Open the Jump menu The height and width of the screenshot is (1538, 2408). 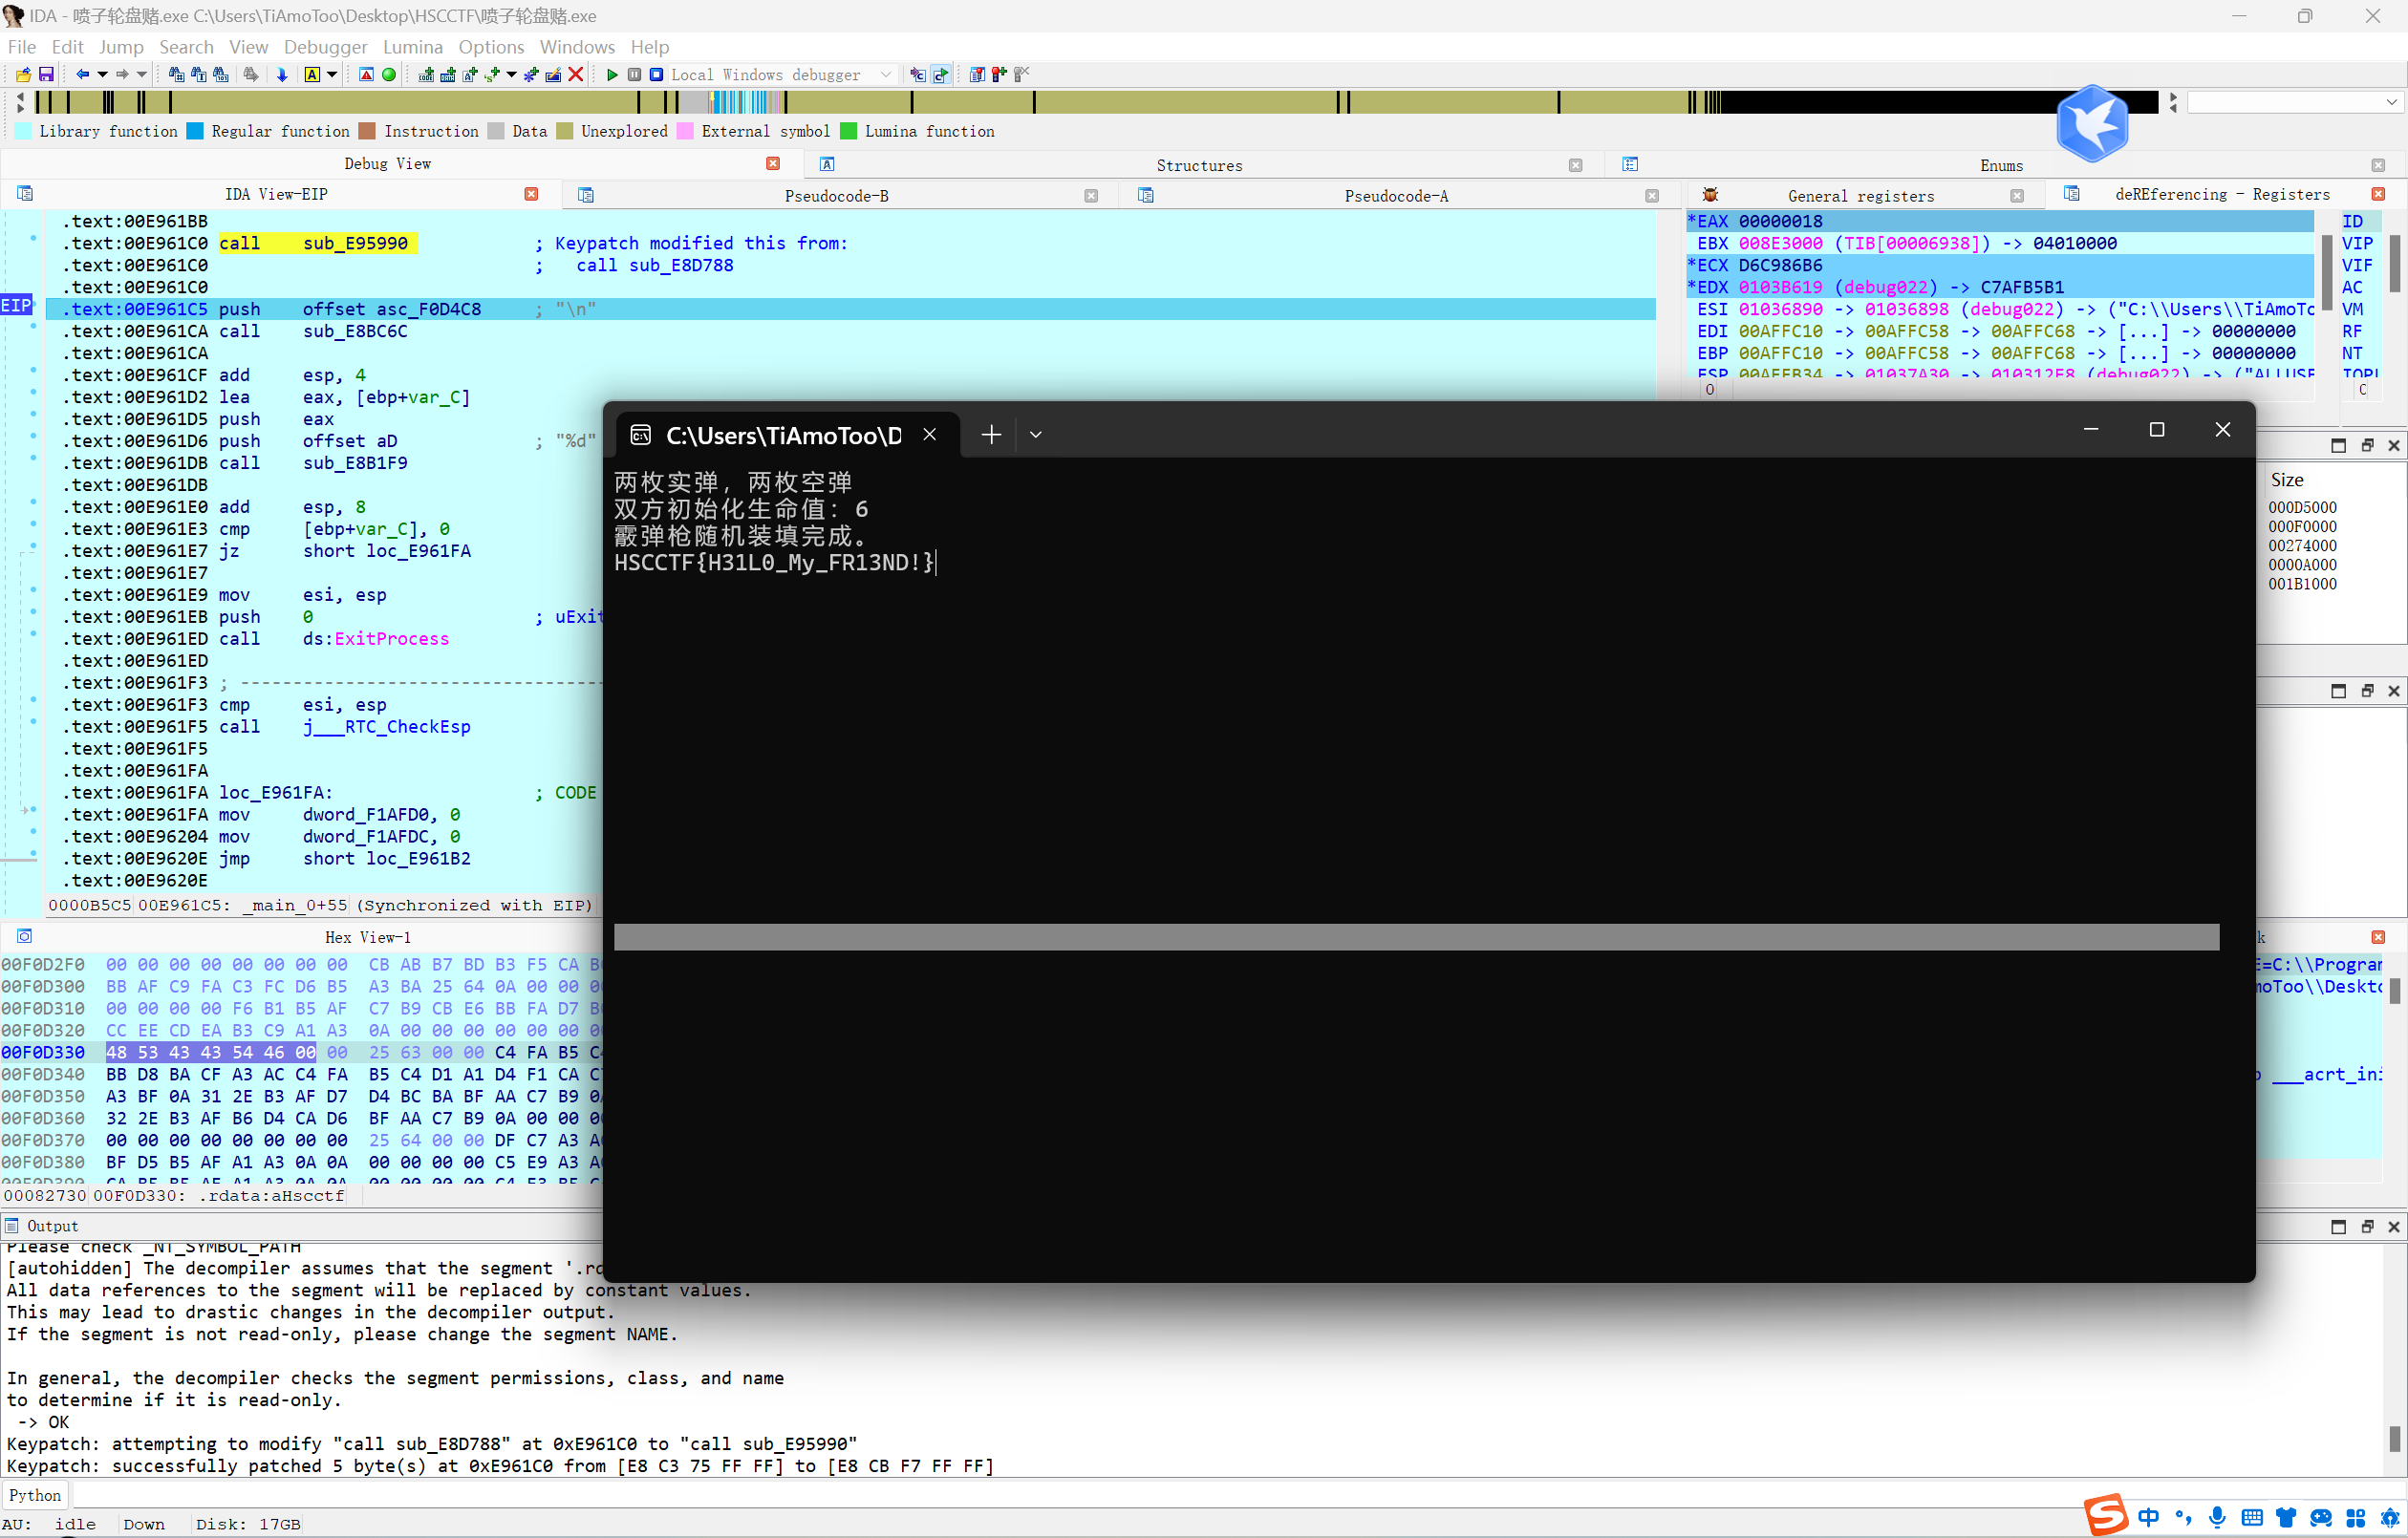click(x=121, y=47)
